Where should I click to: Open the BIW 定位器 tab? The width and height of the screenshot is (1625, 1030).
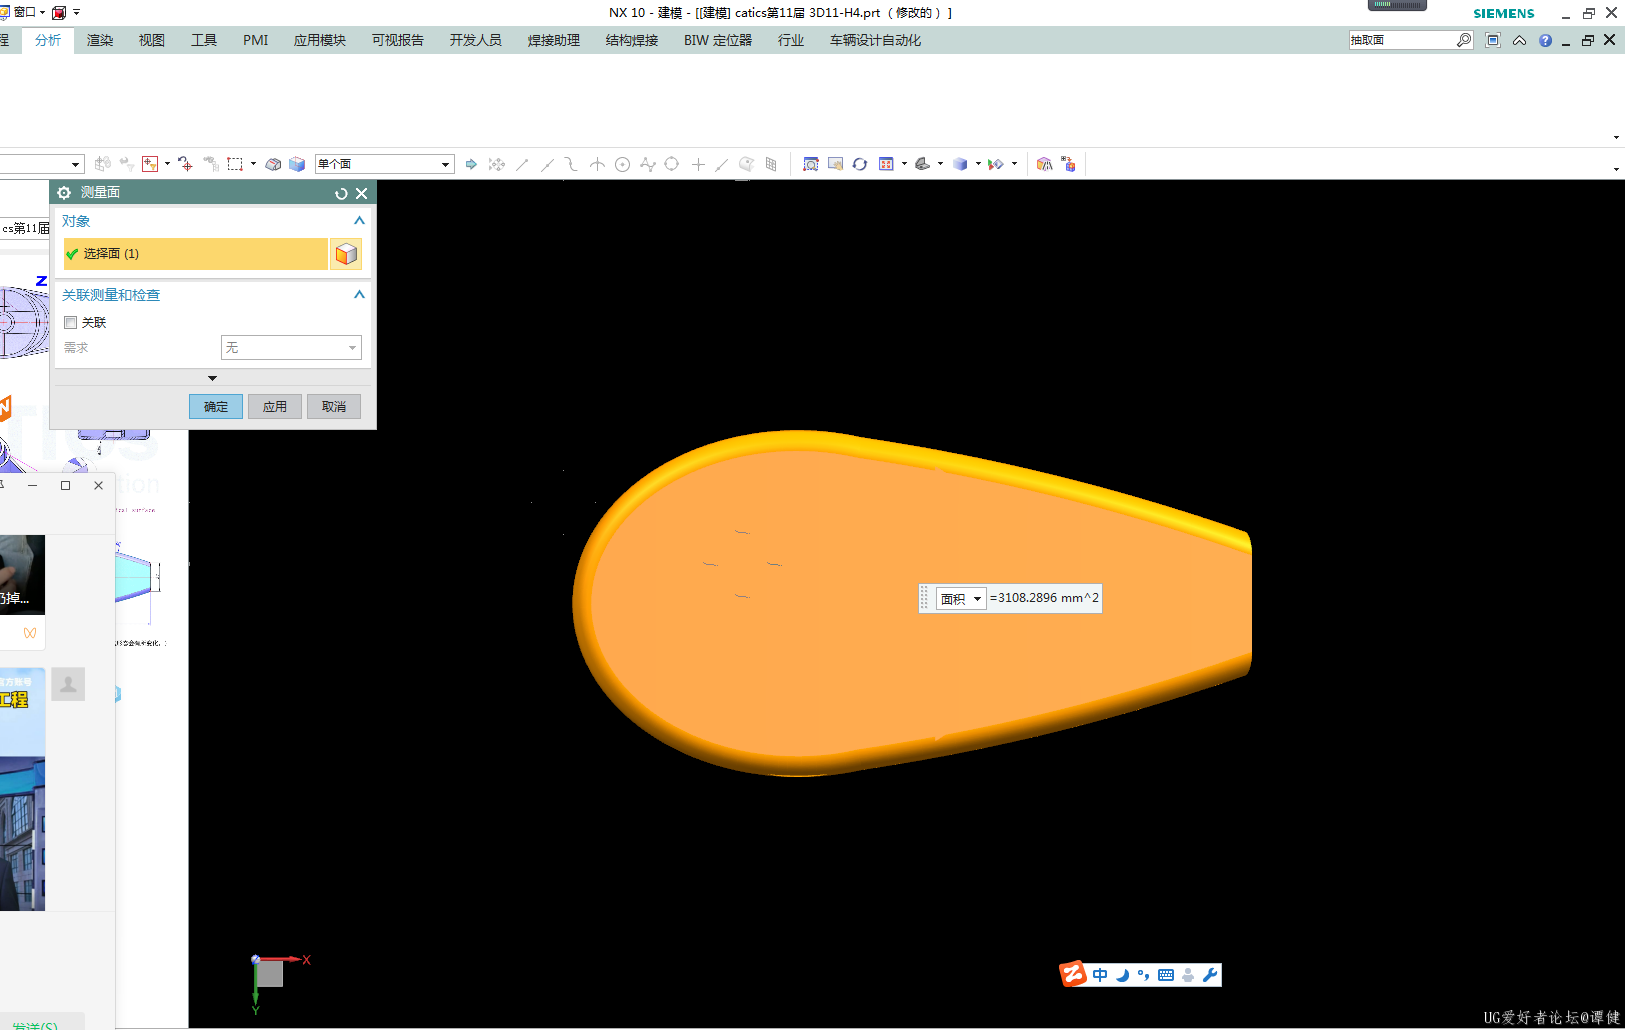(718, 40)
